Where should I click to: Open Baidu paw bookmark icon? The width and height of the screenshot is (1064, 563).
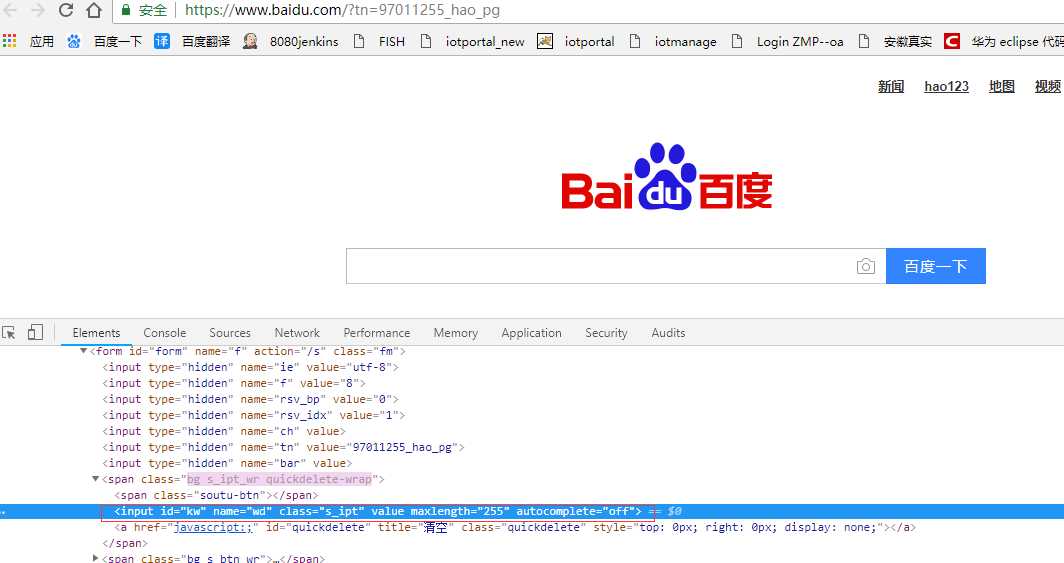(x=74, y=41)
